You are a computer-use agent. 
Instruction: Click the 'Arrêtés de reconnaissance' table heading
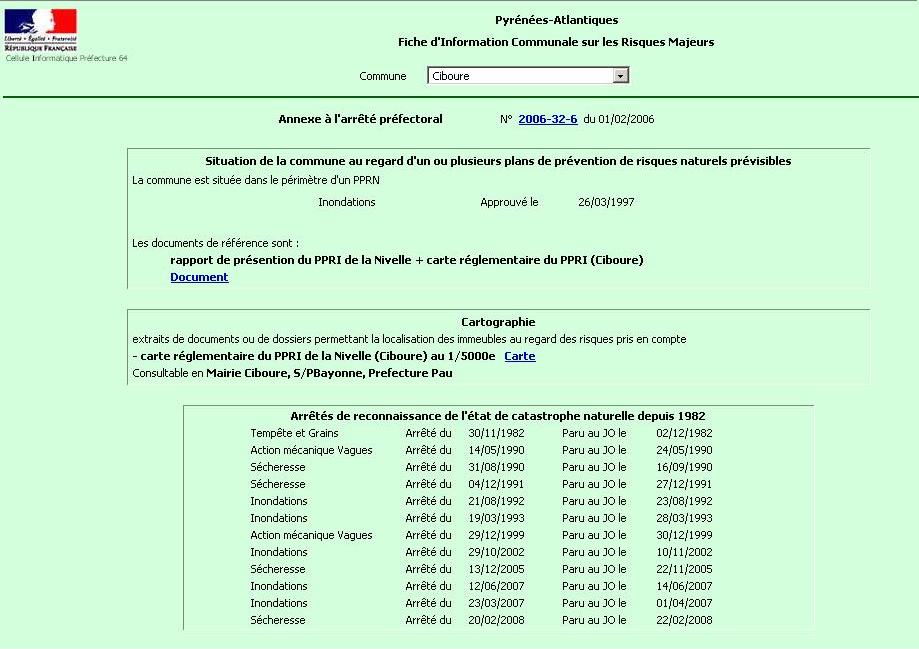point(498,416)
